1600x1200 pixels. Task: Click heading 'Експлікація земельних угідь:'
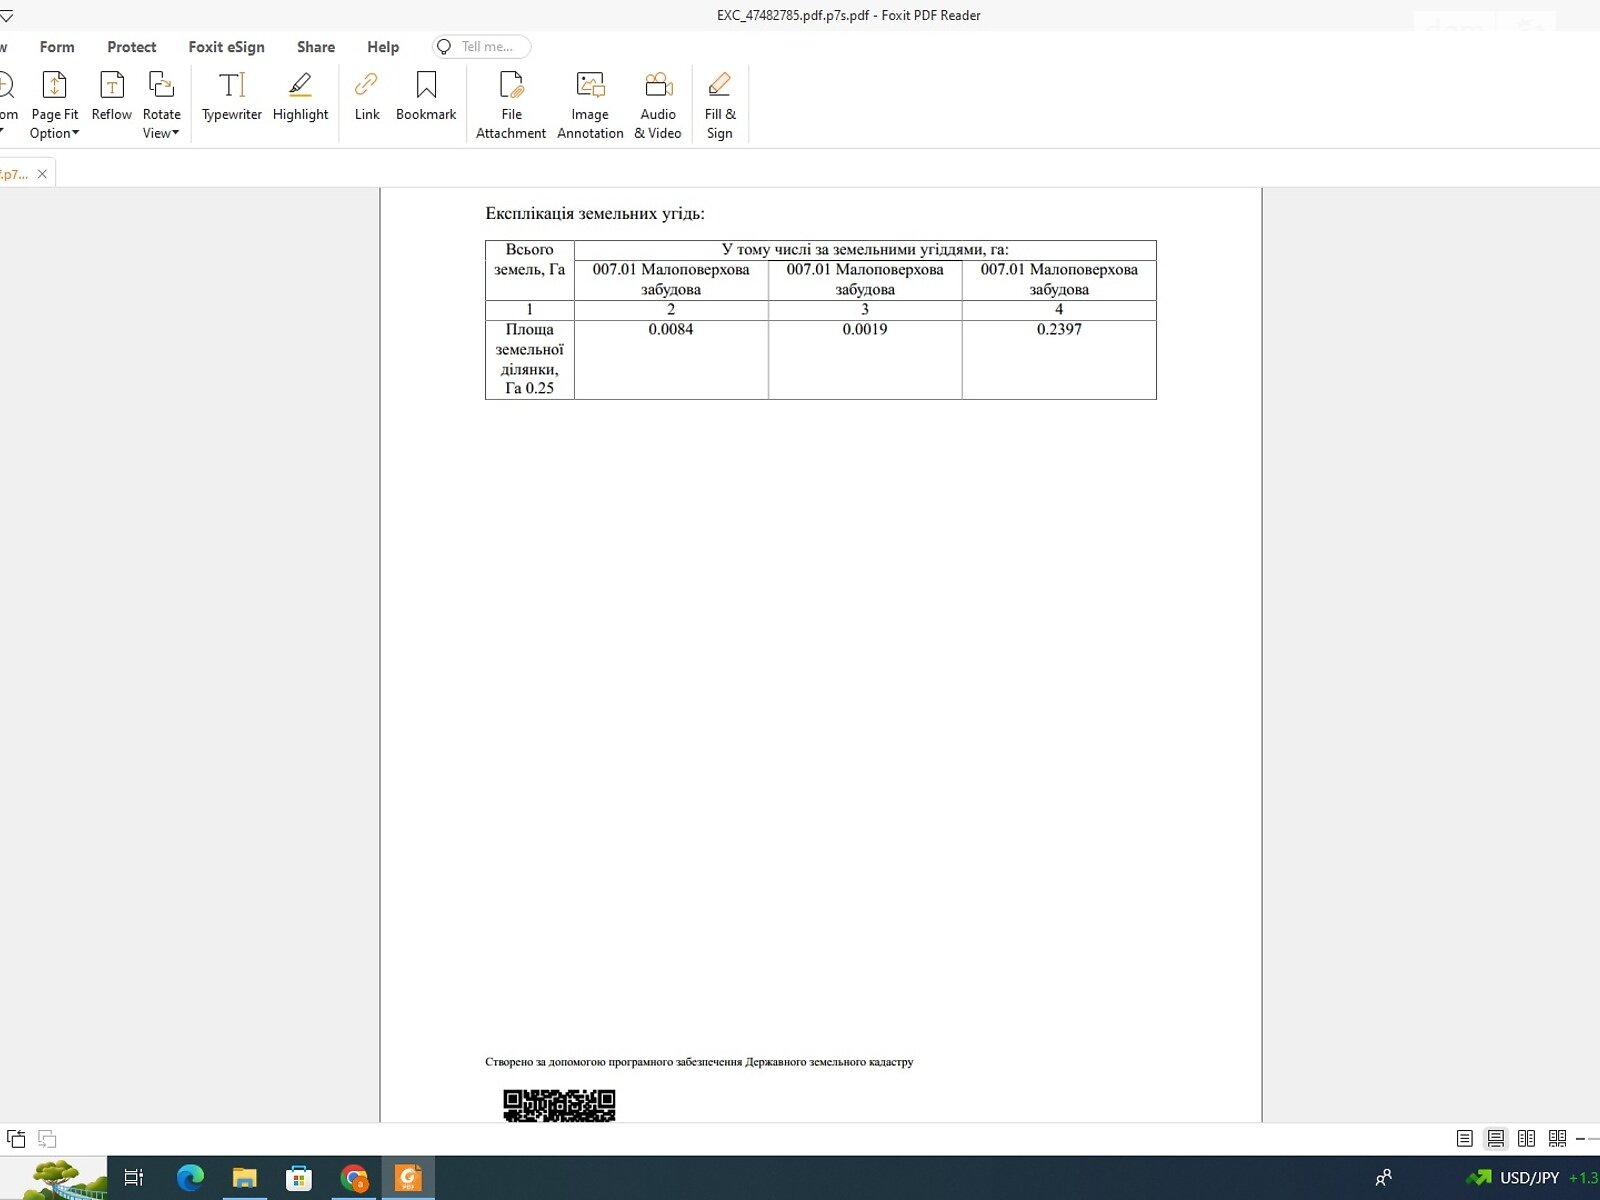595,213
